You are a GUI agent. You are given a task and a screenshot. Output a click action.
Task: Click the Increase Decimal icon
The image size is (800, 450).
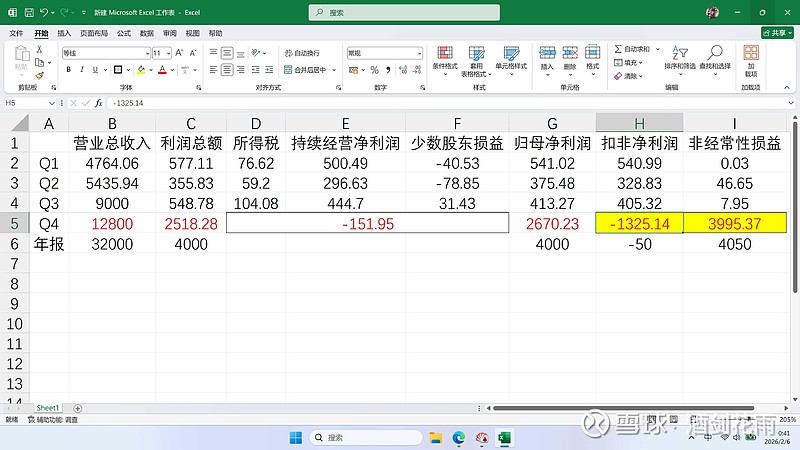tap(403, 69)
